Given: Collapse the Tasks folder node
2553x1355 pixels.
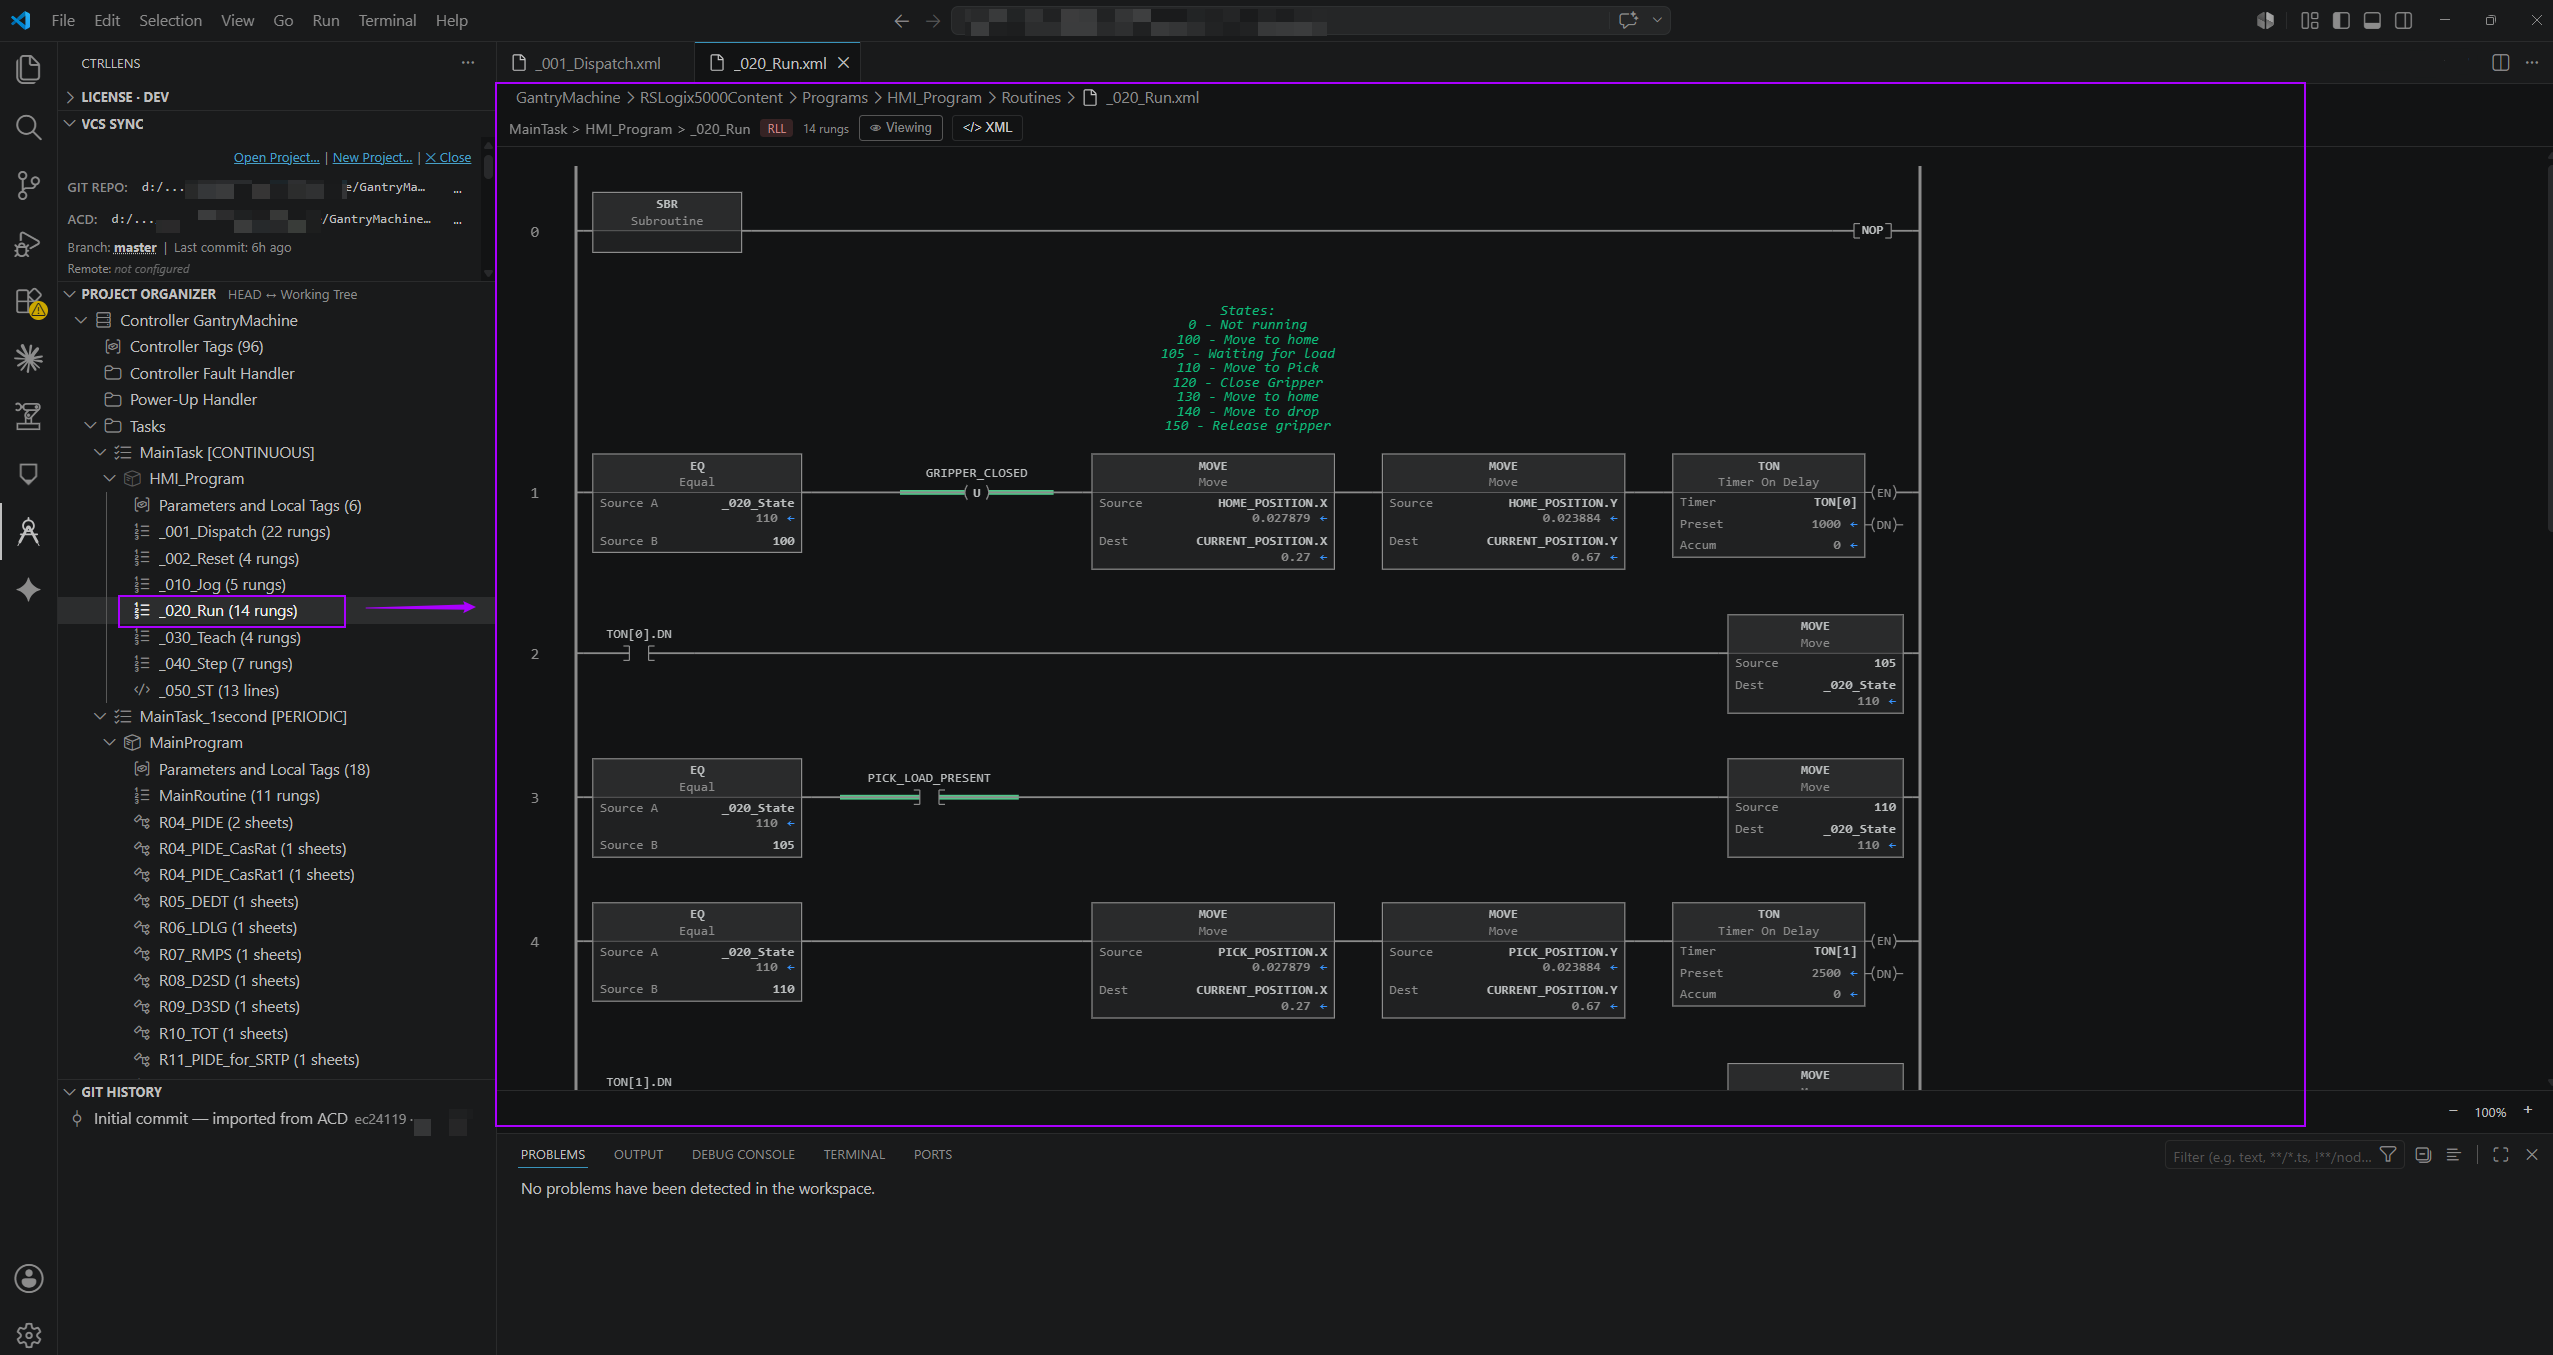Looking at the screenshot, I should point(91,426).
